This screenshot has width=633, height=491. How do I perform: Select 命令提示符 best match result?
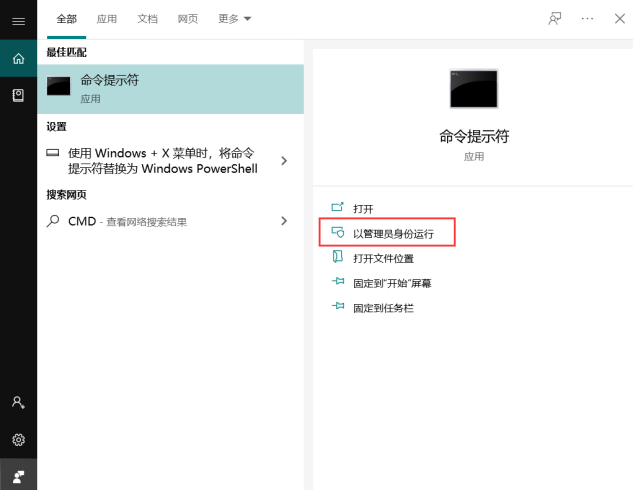point(170,89)
